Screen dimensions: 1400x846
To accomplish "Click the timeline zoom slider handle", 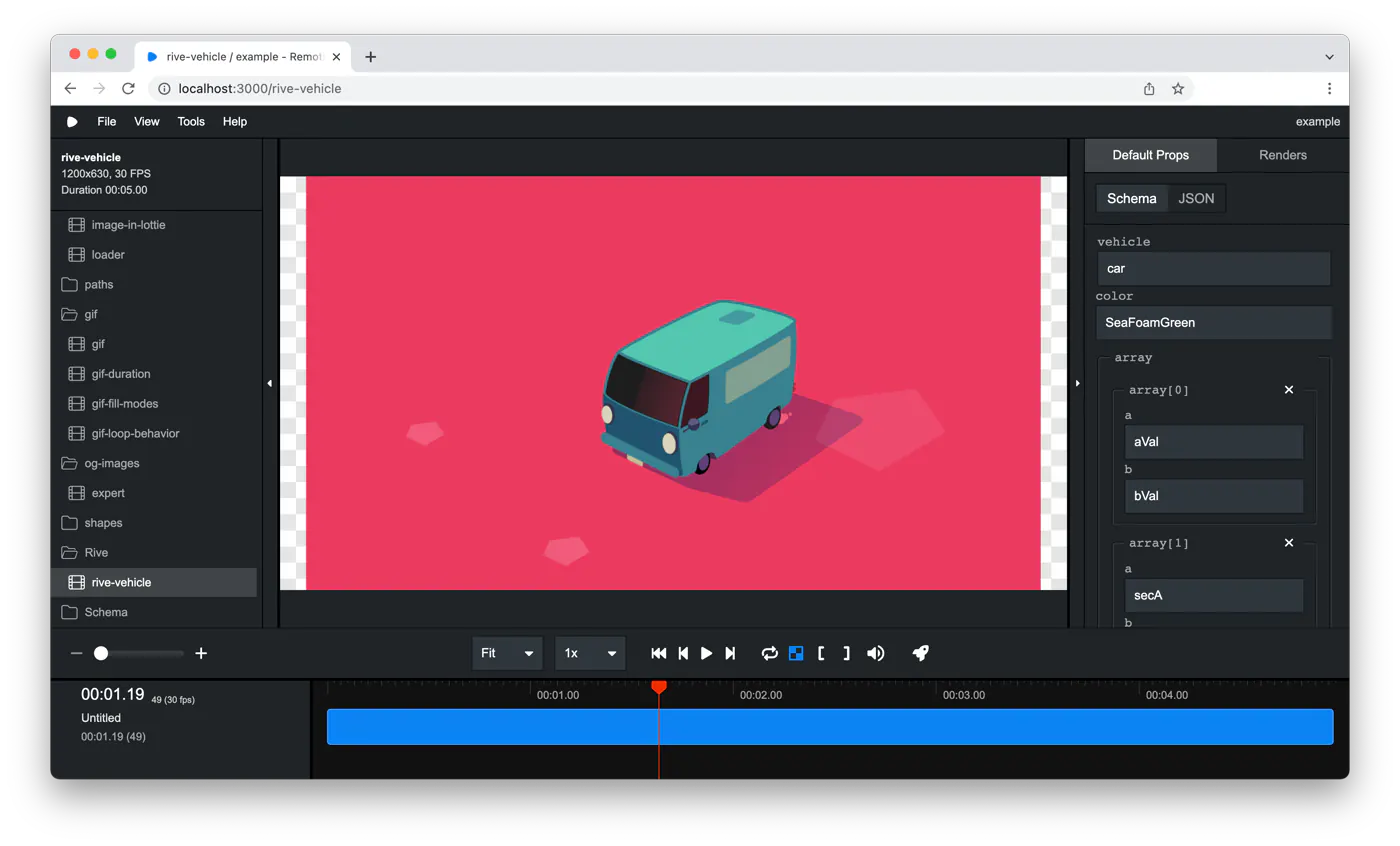I will point(101,653).
